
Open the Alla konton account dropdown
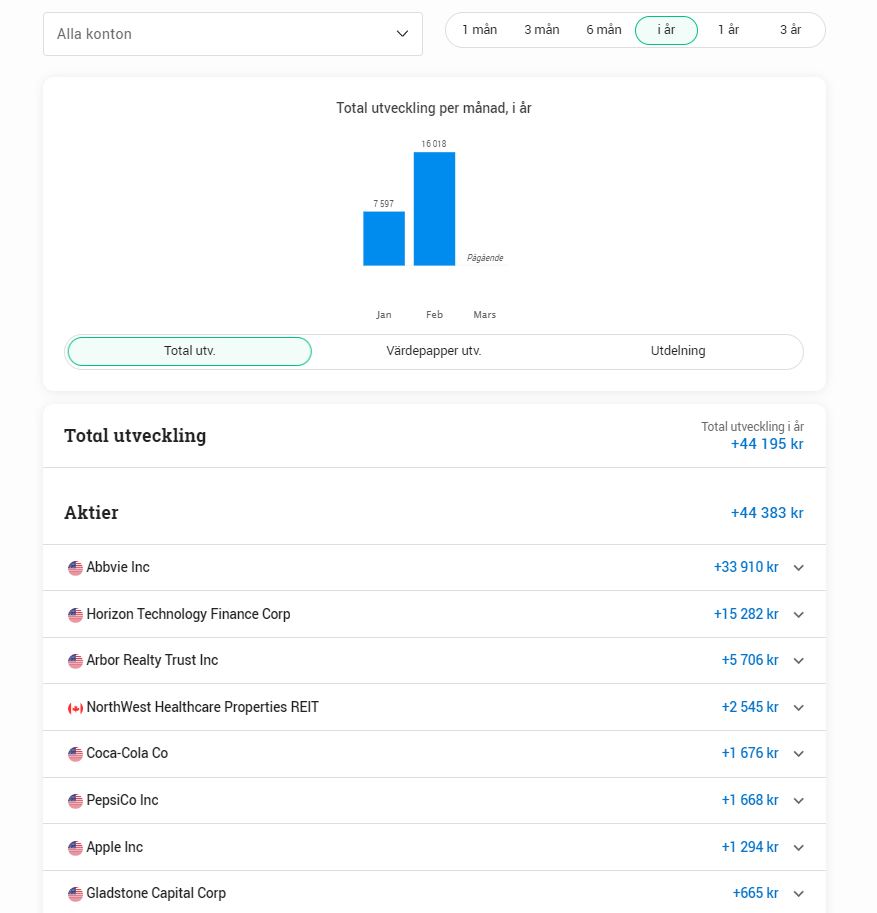[x=232, y=34]
